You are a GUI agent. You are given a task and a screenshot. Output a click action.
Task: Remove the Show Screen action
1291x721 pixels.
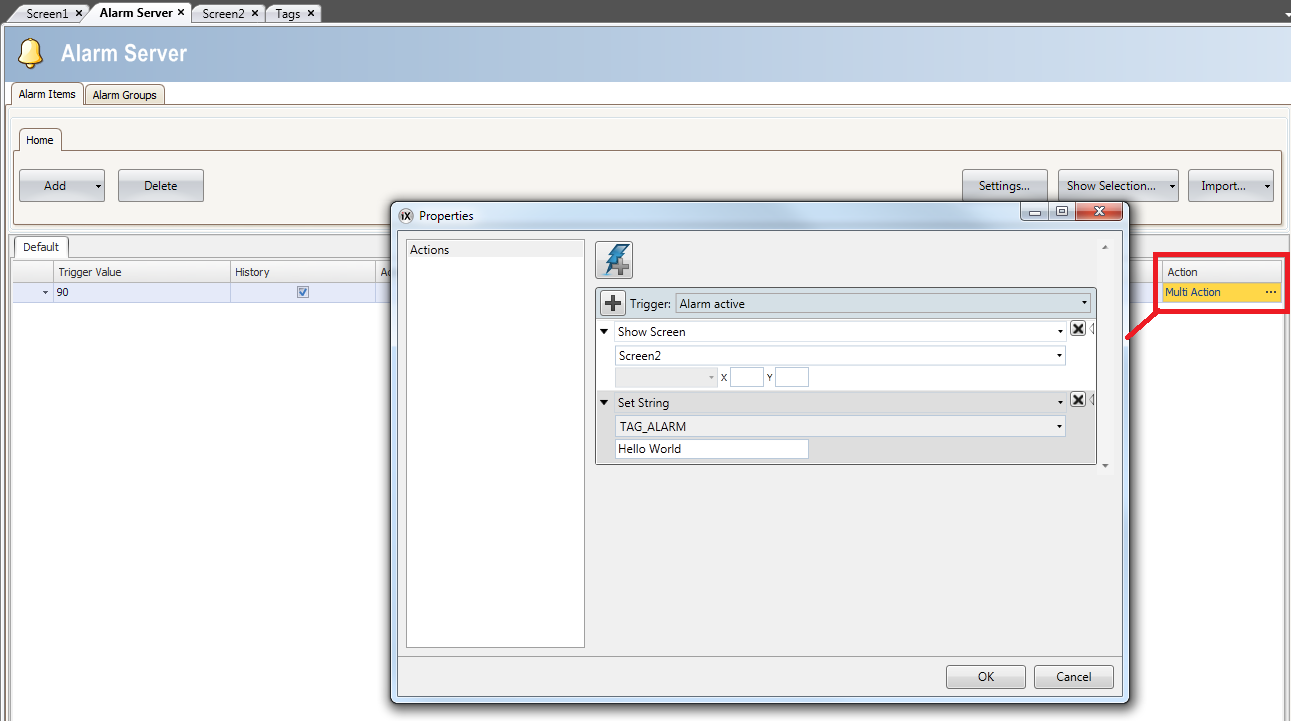[x=1078, y=329]
